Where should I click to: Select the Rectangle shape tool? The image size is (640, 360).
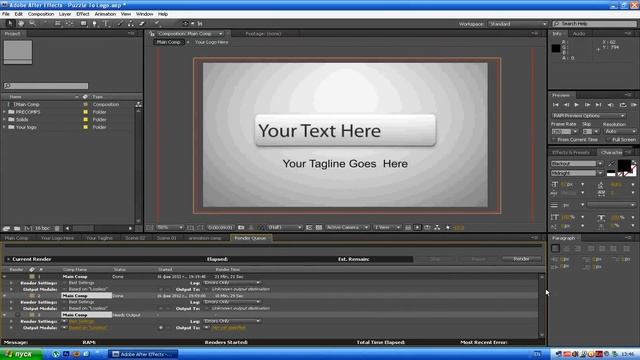pyautogui.click(x=83, y=24)
